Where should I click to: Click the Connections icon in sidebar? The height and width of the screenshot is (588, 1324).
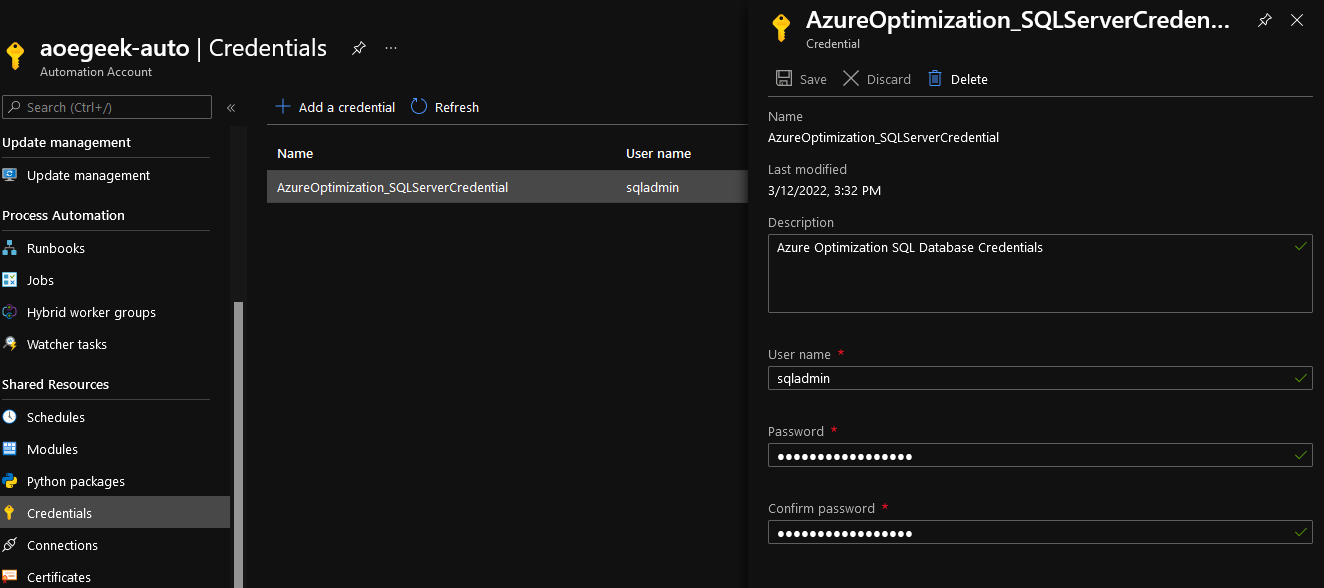[x=10, y=545]
